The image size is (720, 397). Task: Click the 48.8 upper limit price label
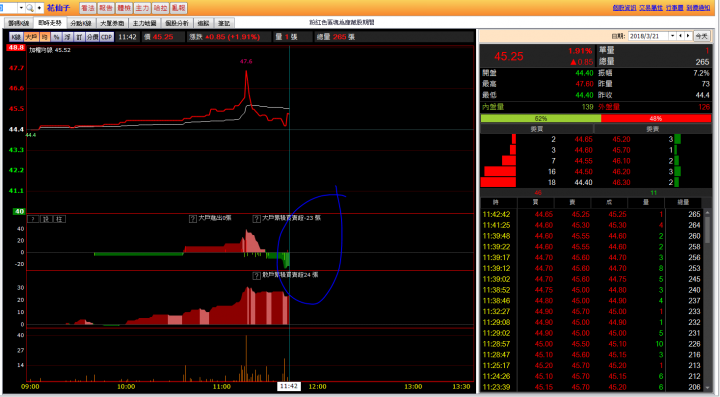16,48
